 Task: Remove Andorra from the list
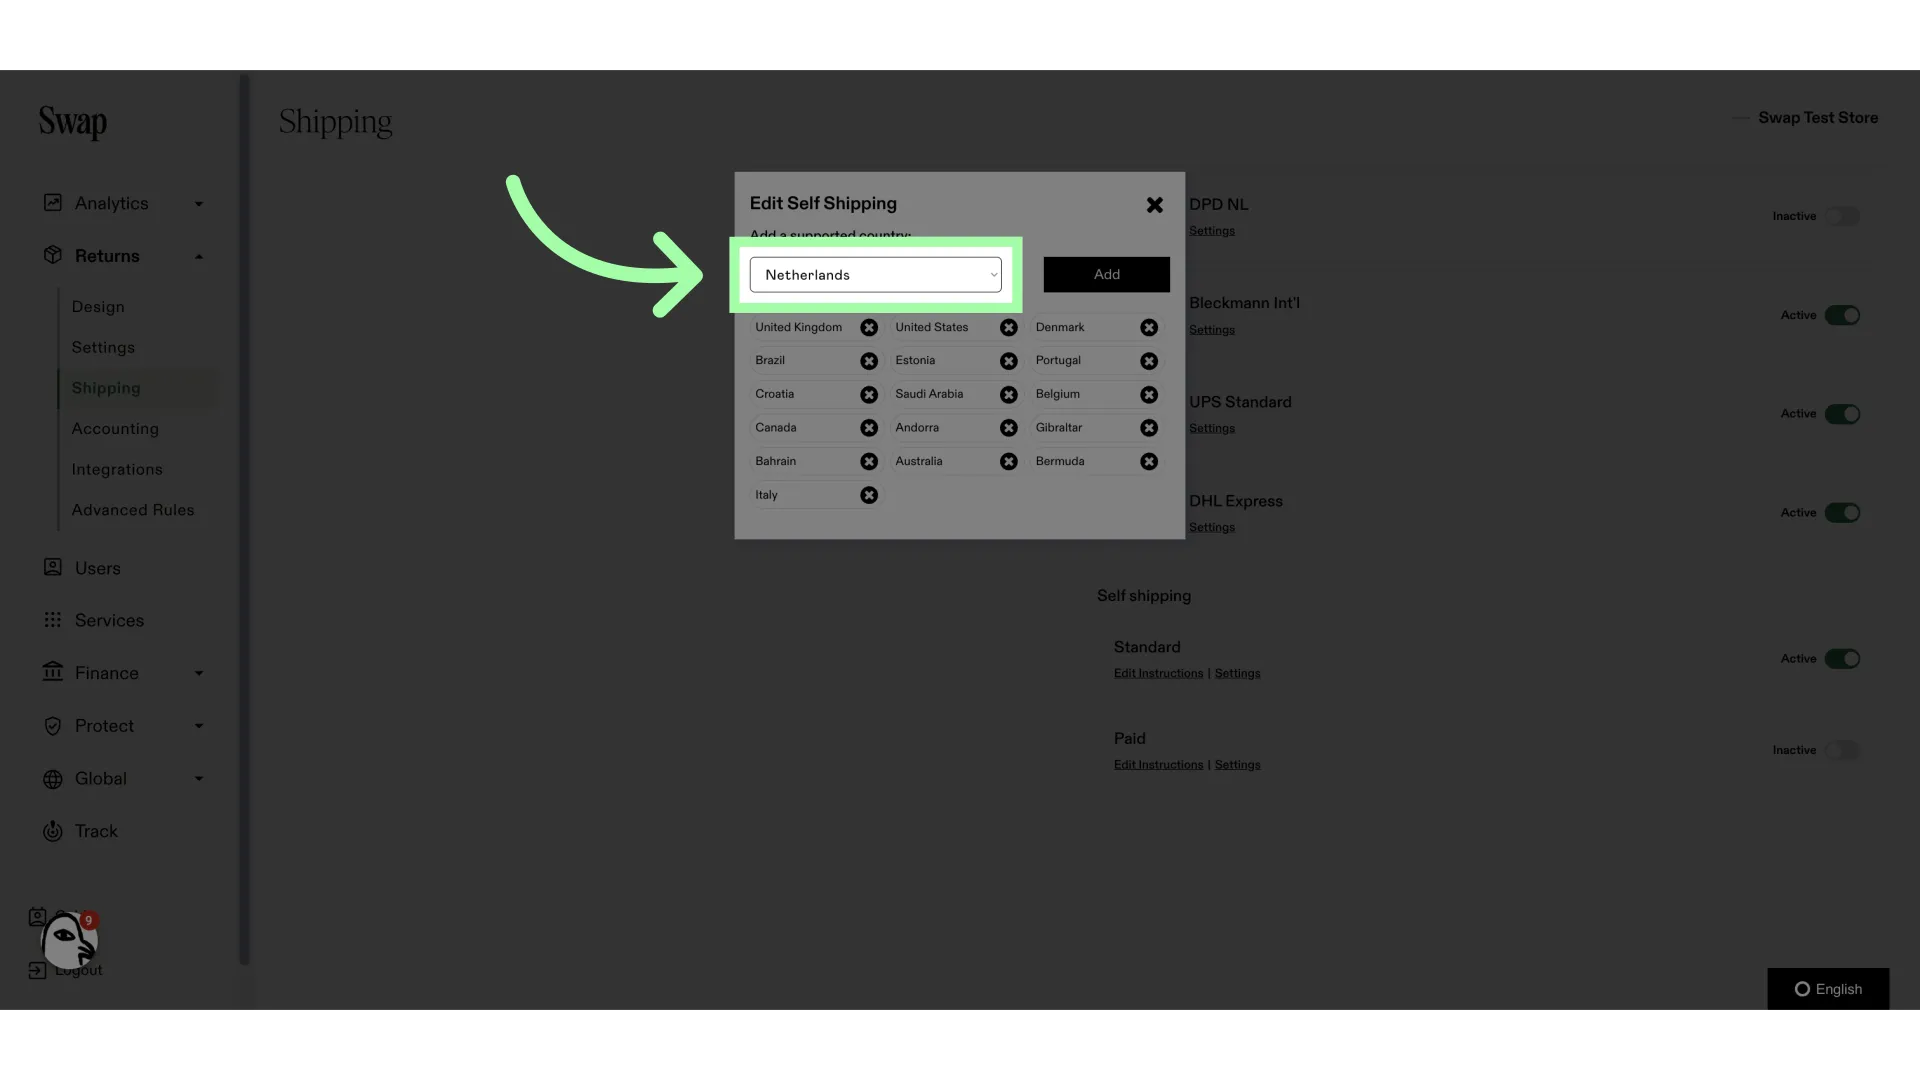[1008, 428]
